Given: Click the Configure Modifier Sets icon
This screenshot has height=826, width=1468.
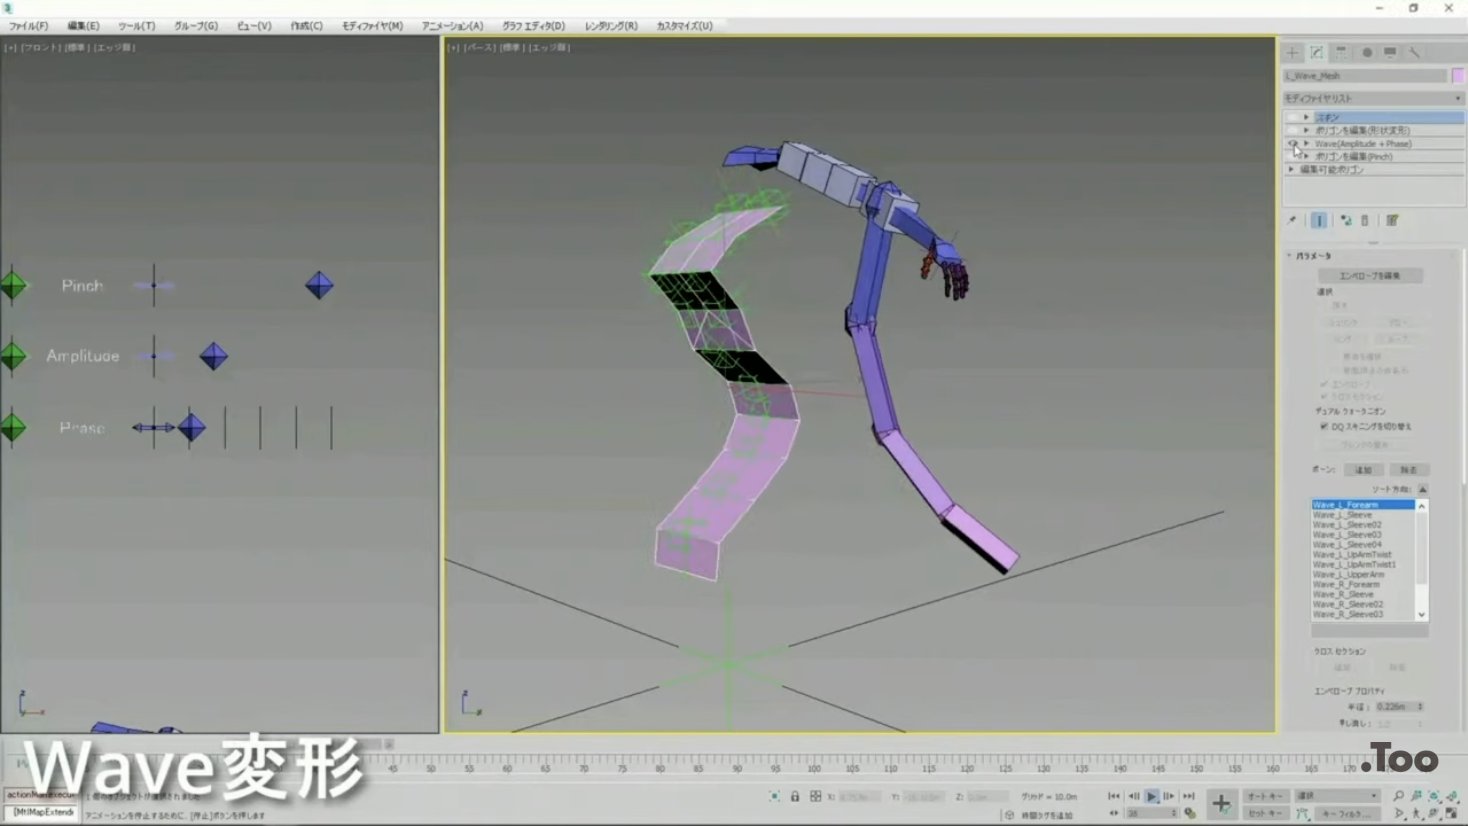Looking at the screenshot, I should pos(1392,221).
